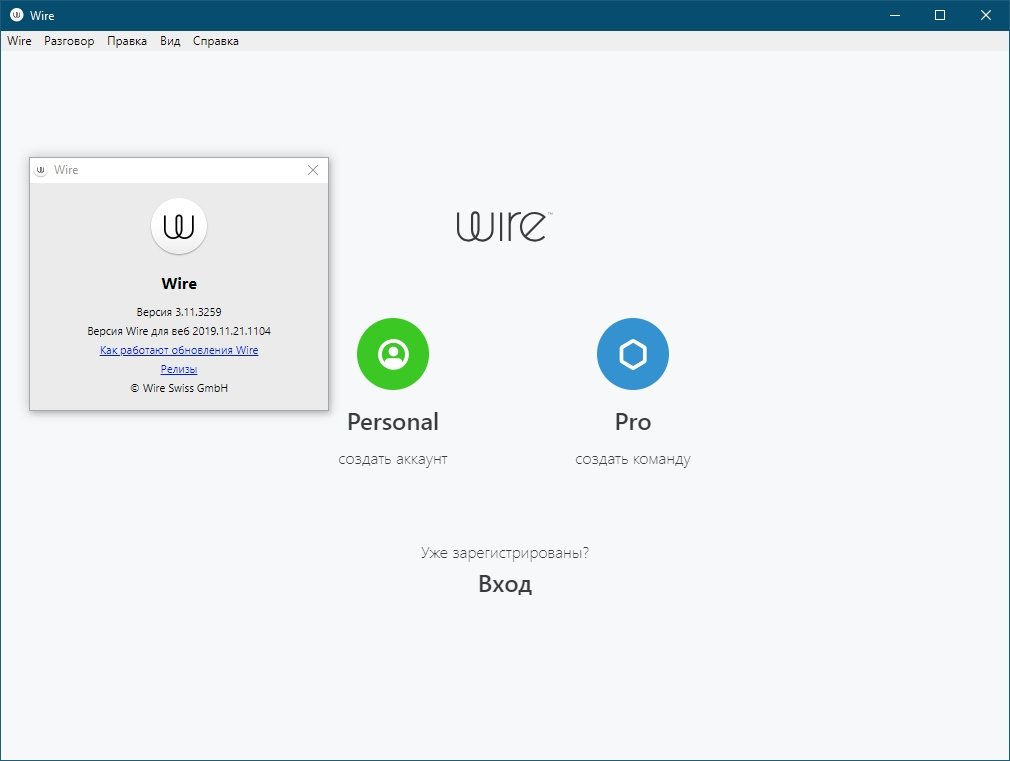
Task: Open link Как работают обновления Wire
Action: (179, 350)
